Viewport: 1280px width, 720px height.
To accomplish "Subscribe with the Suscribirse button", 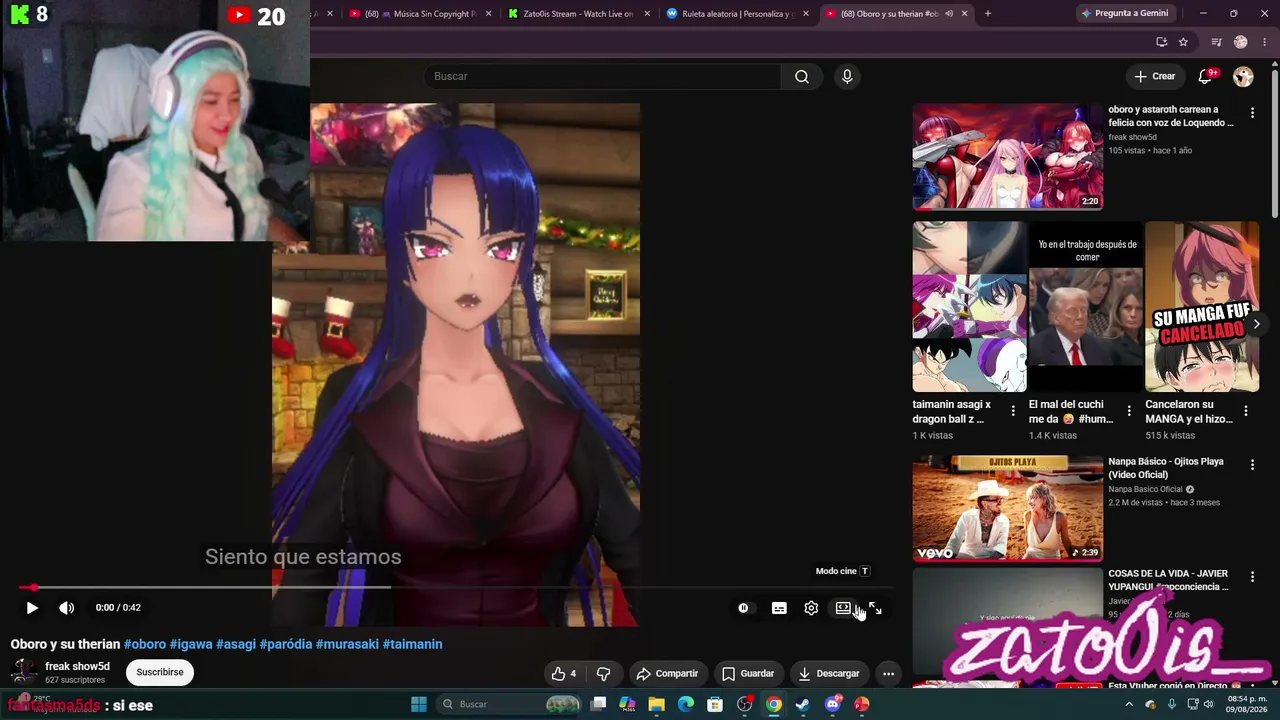I will click(x=160, y=672).
